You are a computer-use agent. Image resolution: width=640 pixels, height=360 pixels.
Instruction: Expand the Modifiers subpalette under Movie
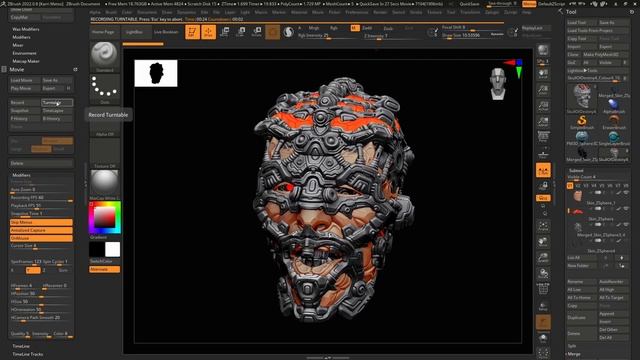[x=21, y=175]
